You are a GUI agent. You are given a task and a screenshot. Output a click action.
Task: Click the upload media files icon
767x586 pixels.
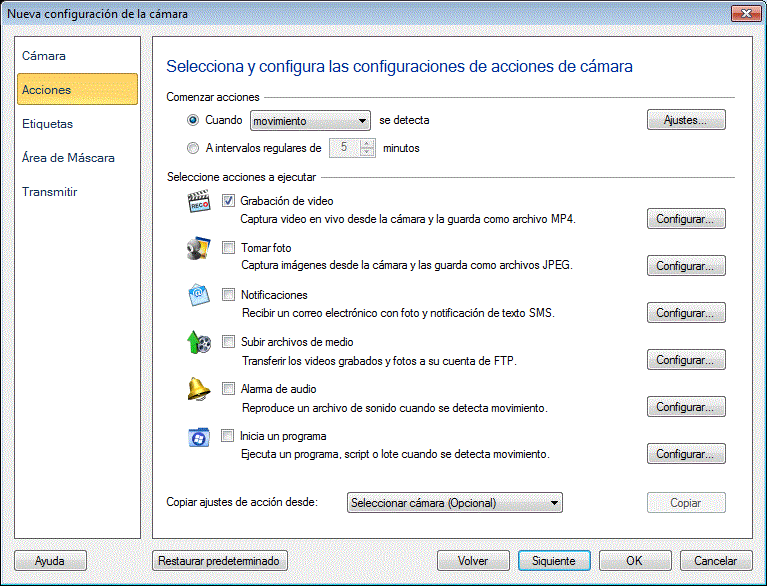(198, 344)
